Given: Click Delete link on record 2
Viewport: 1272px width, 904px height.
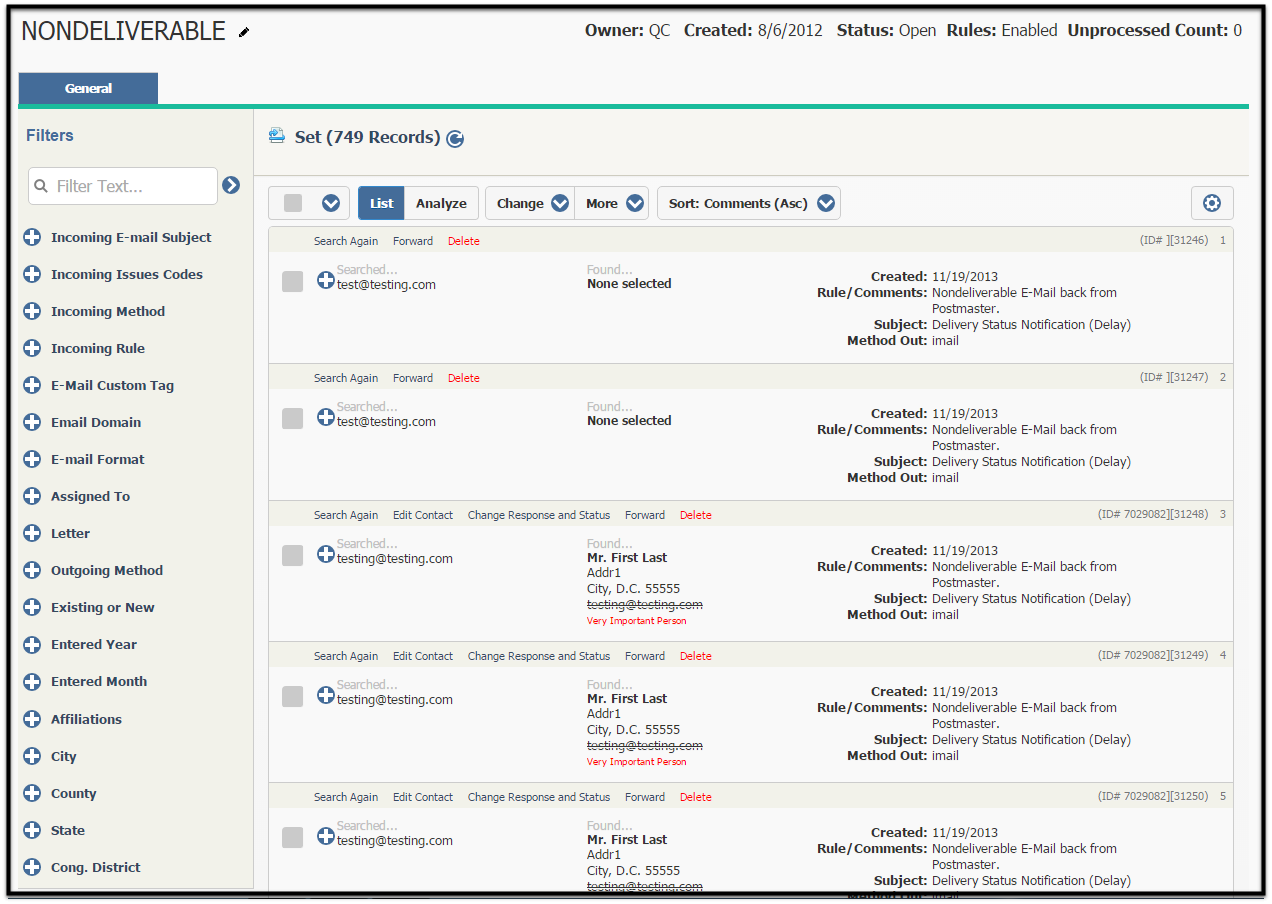Looking at the screenshot, I should [464, 378].
